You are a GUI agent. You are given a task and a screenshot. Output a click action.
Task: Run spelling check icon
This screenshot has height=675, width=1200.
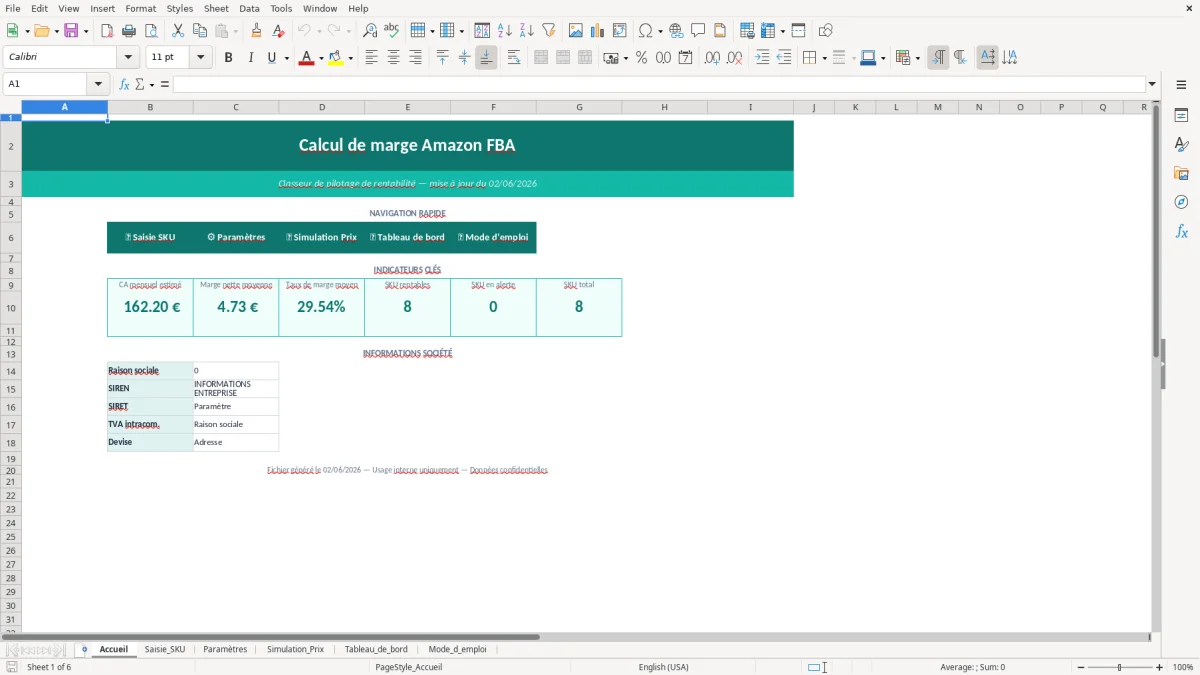pos(392,31)
